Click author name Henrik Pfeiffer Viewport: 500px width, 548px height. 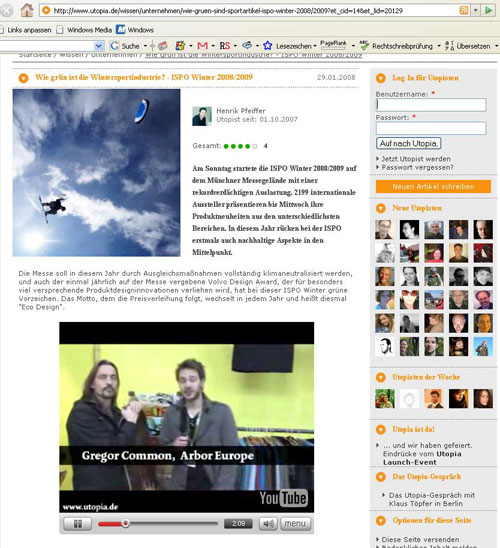tap(241, 111)
